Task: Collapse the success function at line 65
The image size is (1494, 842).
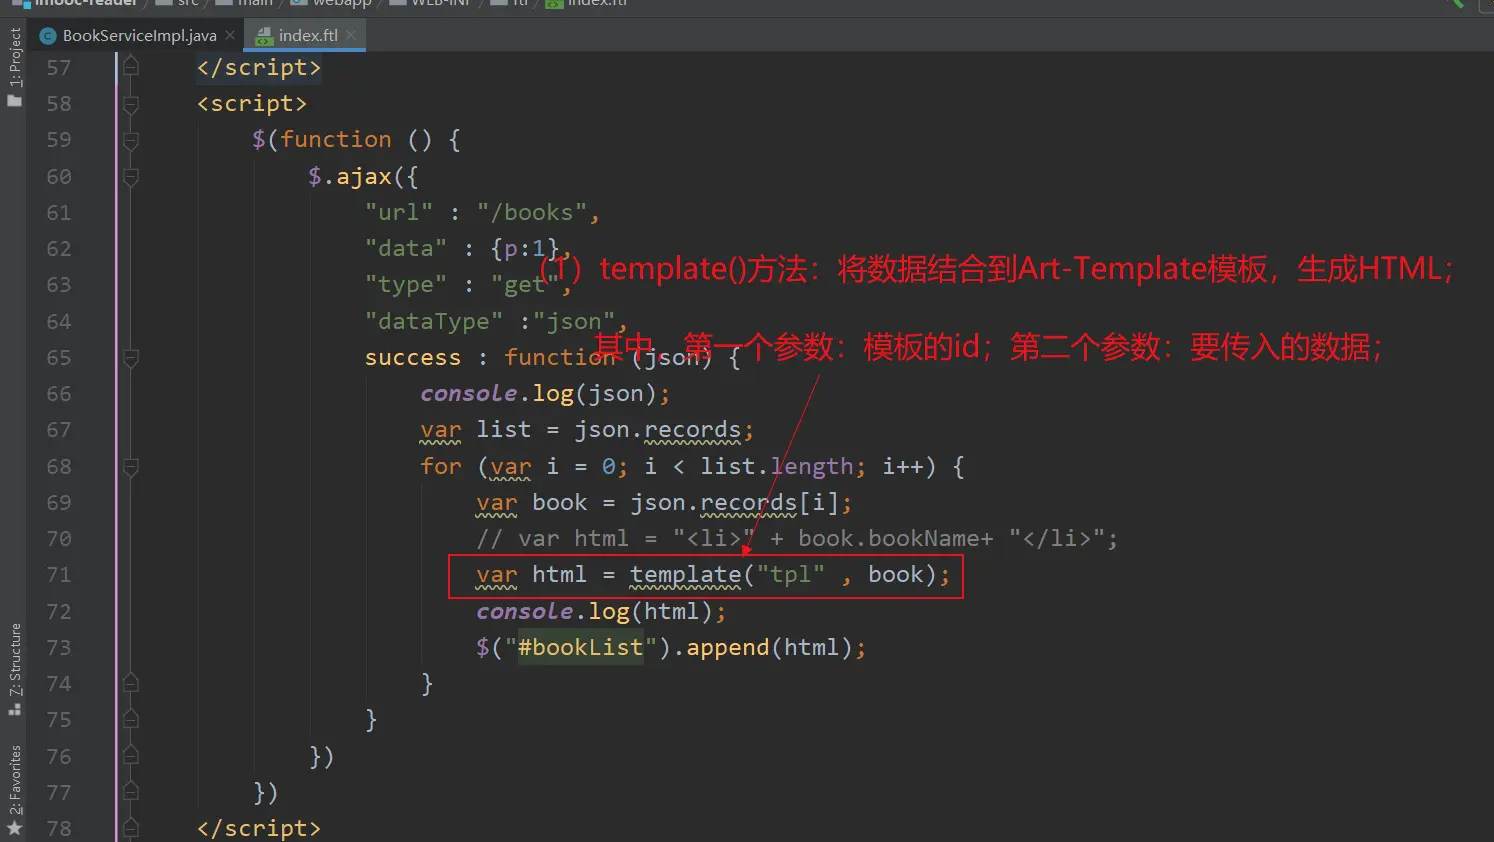Action: click(130, 357)
